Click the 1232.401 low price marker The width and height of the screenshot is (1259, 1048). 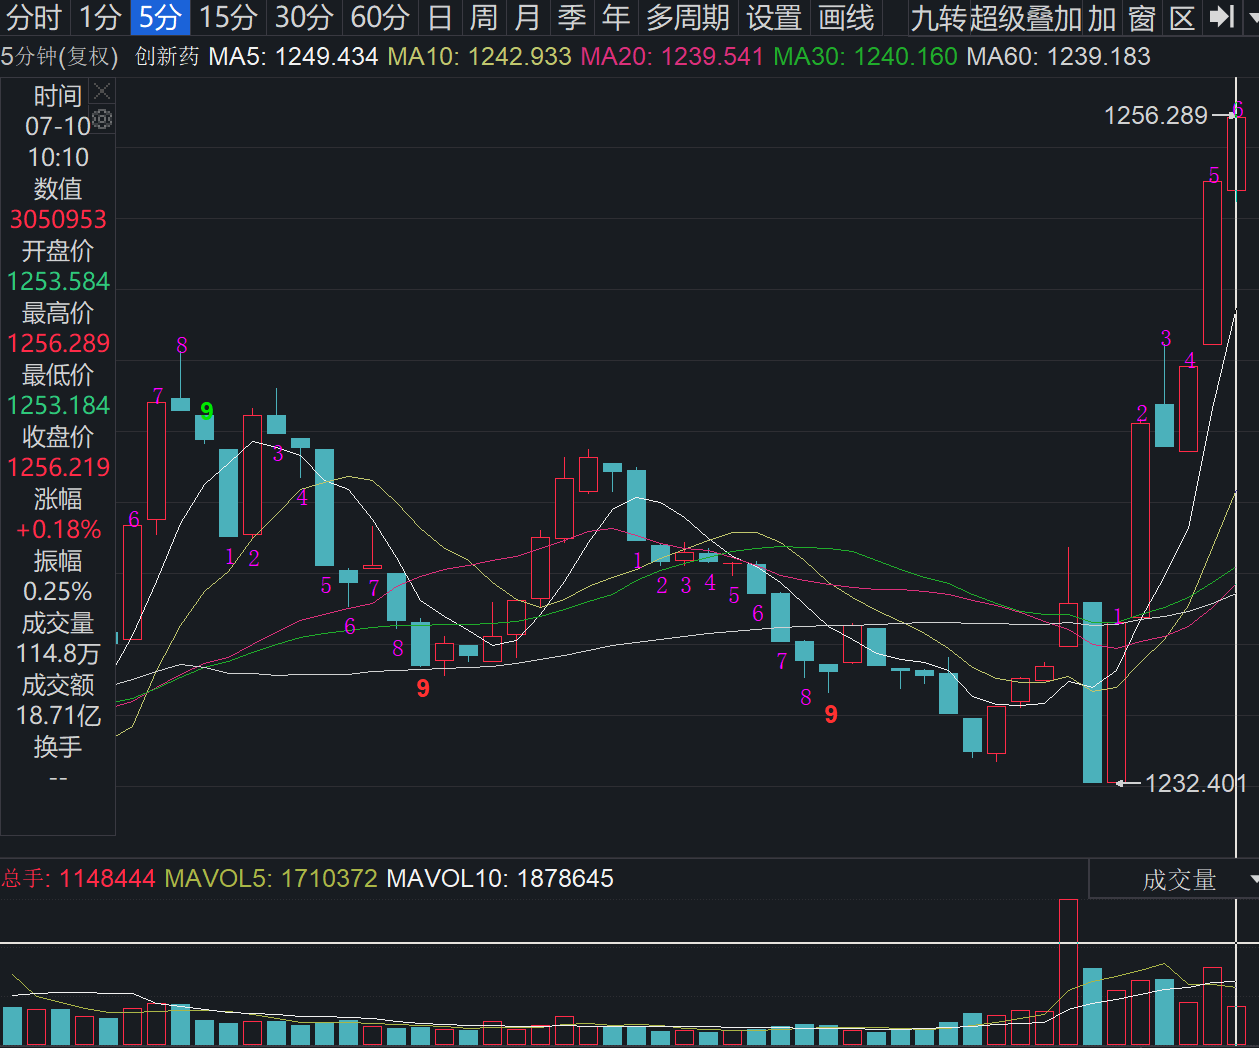[1195, 783]
